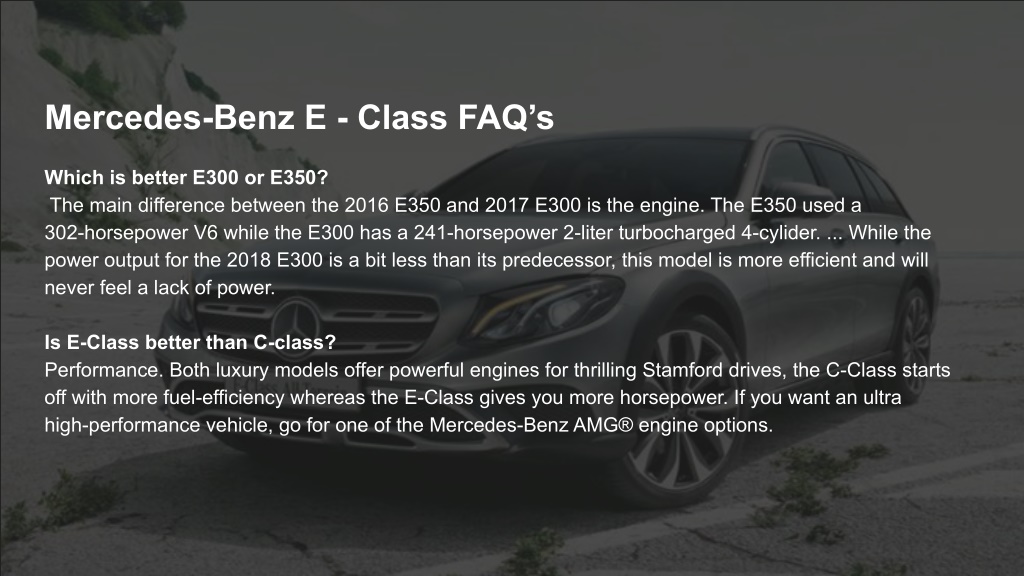Click the "Is E-Class better than C-class?" heading
The image size is (1024, 576).
pyautogui.click(x=190, y=342)
